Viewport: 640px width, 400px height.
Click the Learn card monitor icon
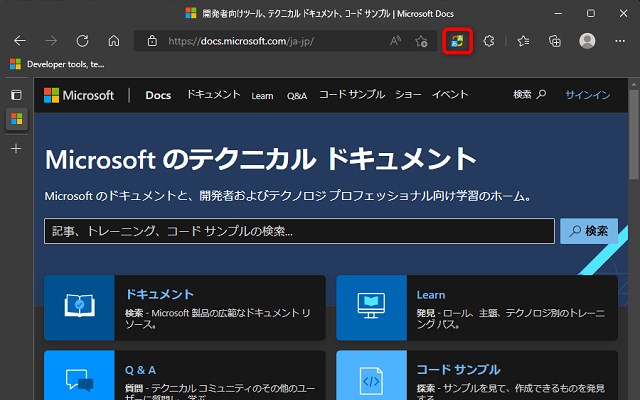(371, 306)
